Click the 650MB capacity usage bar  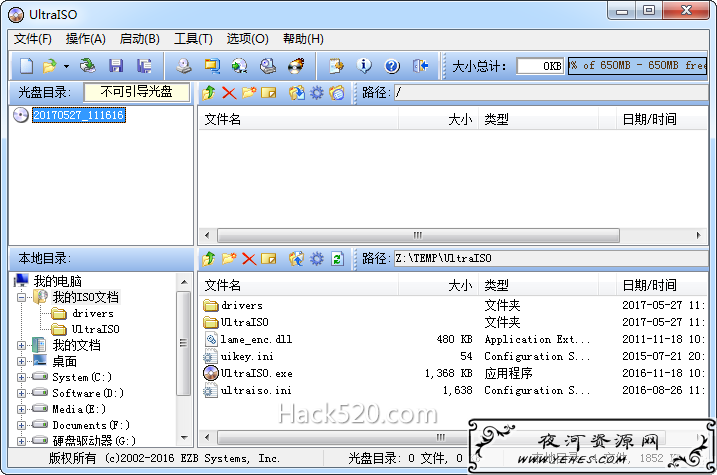[638, 66]
